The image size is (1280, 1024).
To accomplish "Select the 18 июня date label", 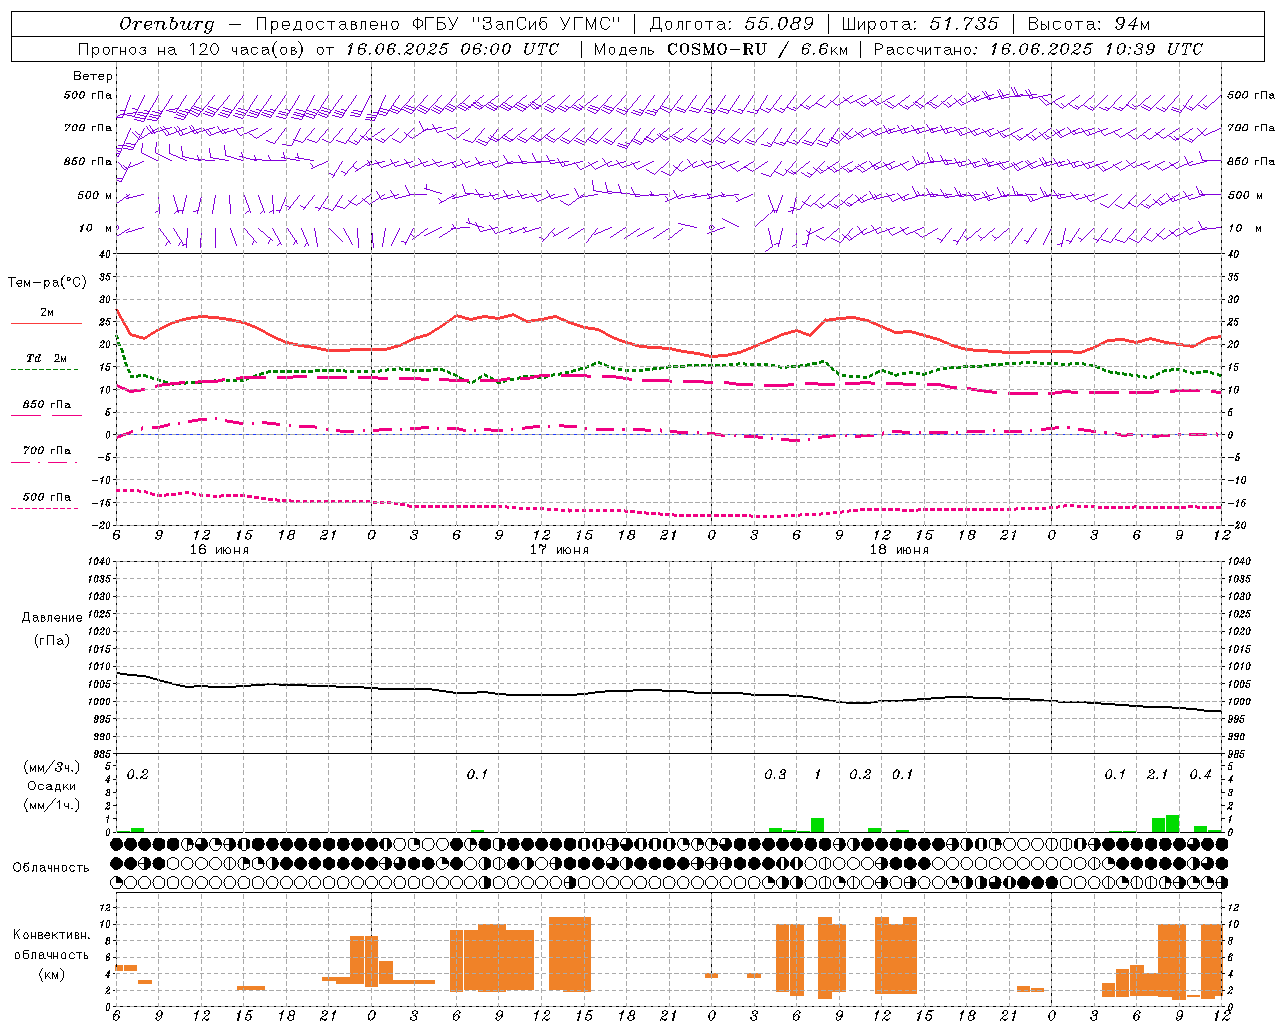I will coord(899,550).
